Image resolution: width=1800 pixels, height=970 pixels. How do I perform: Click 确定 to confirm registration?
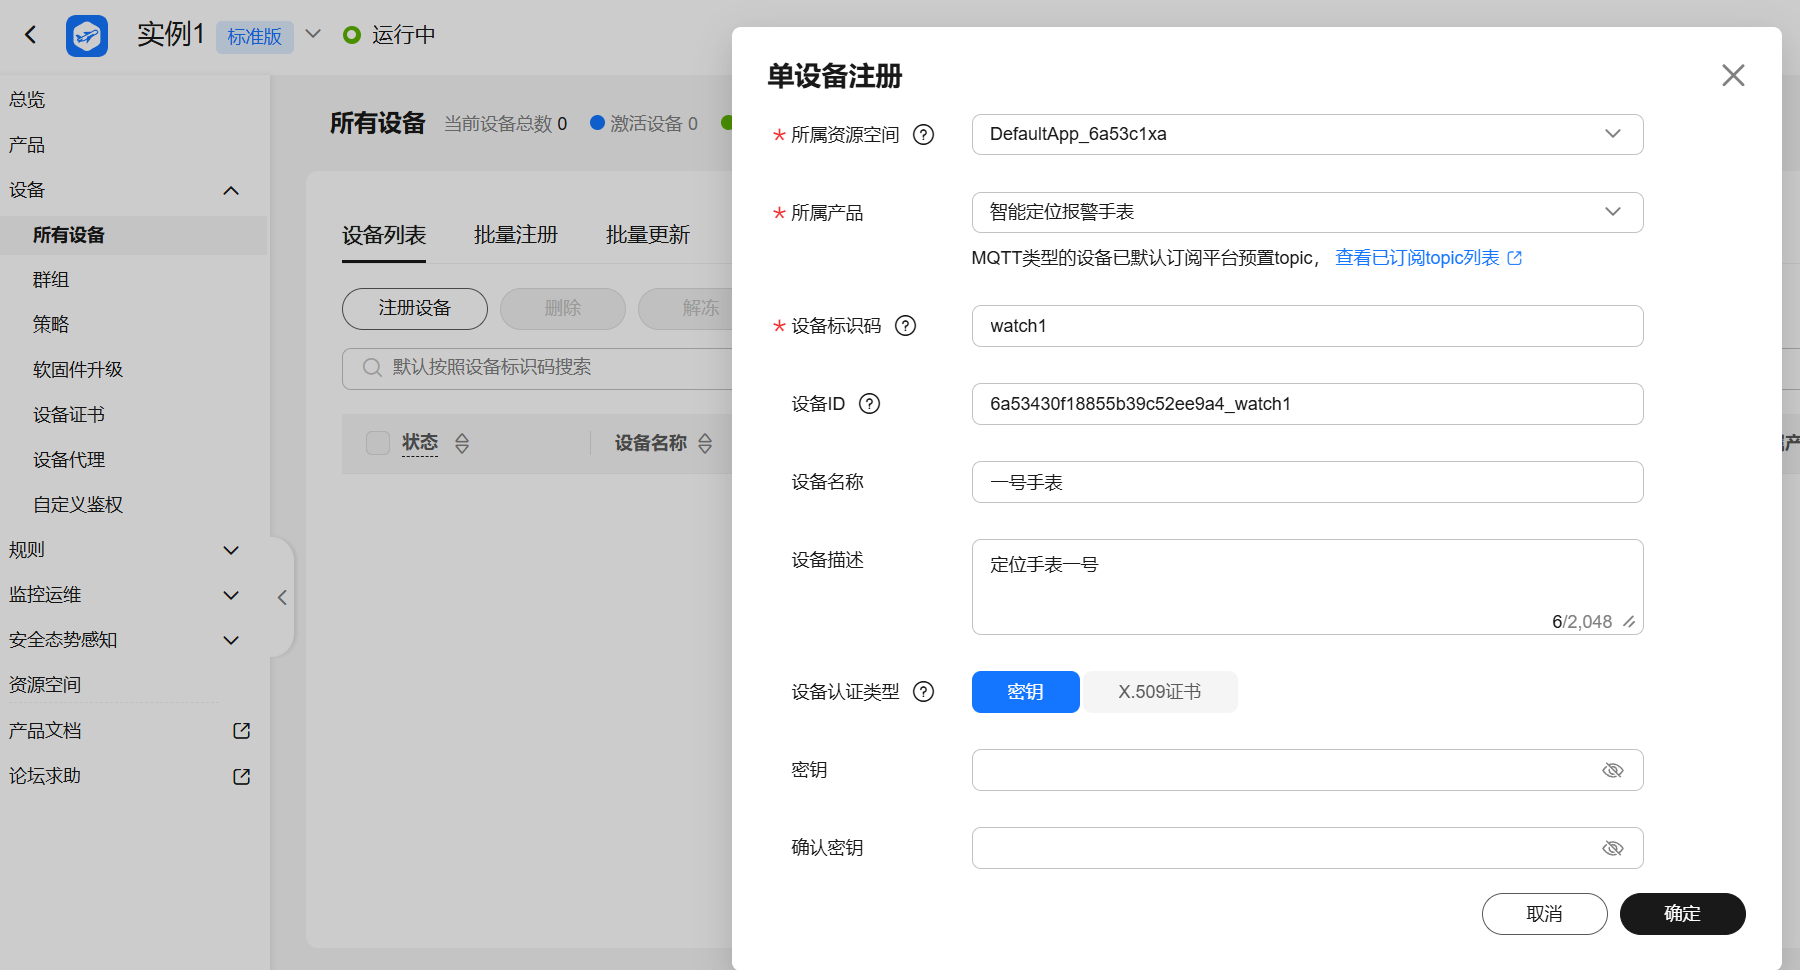pos(1683,914)
